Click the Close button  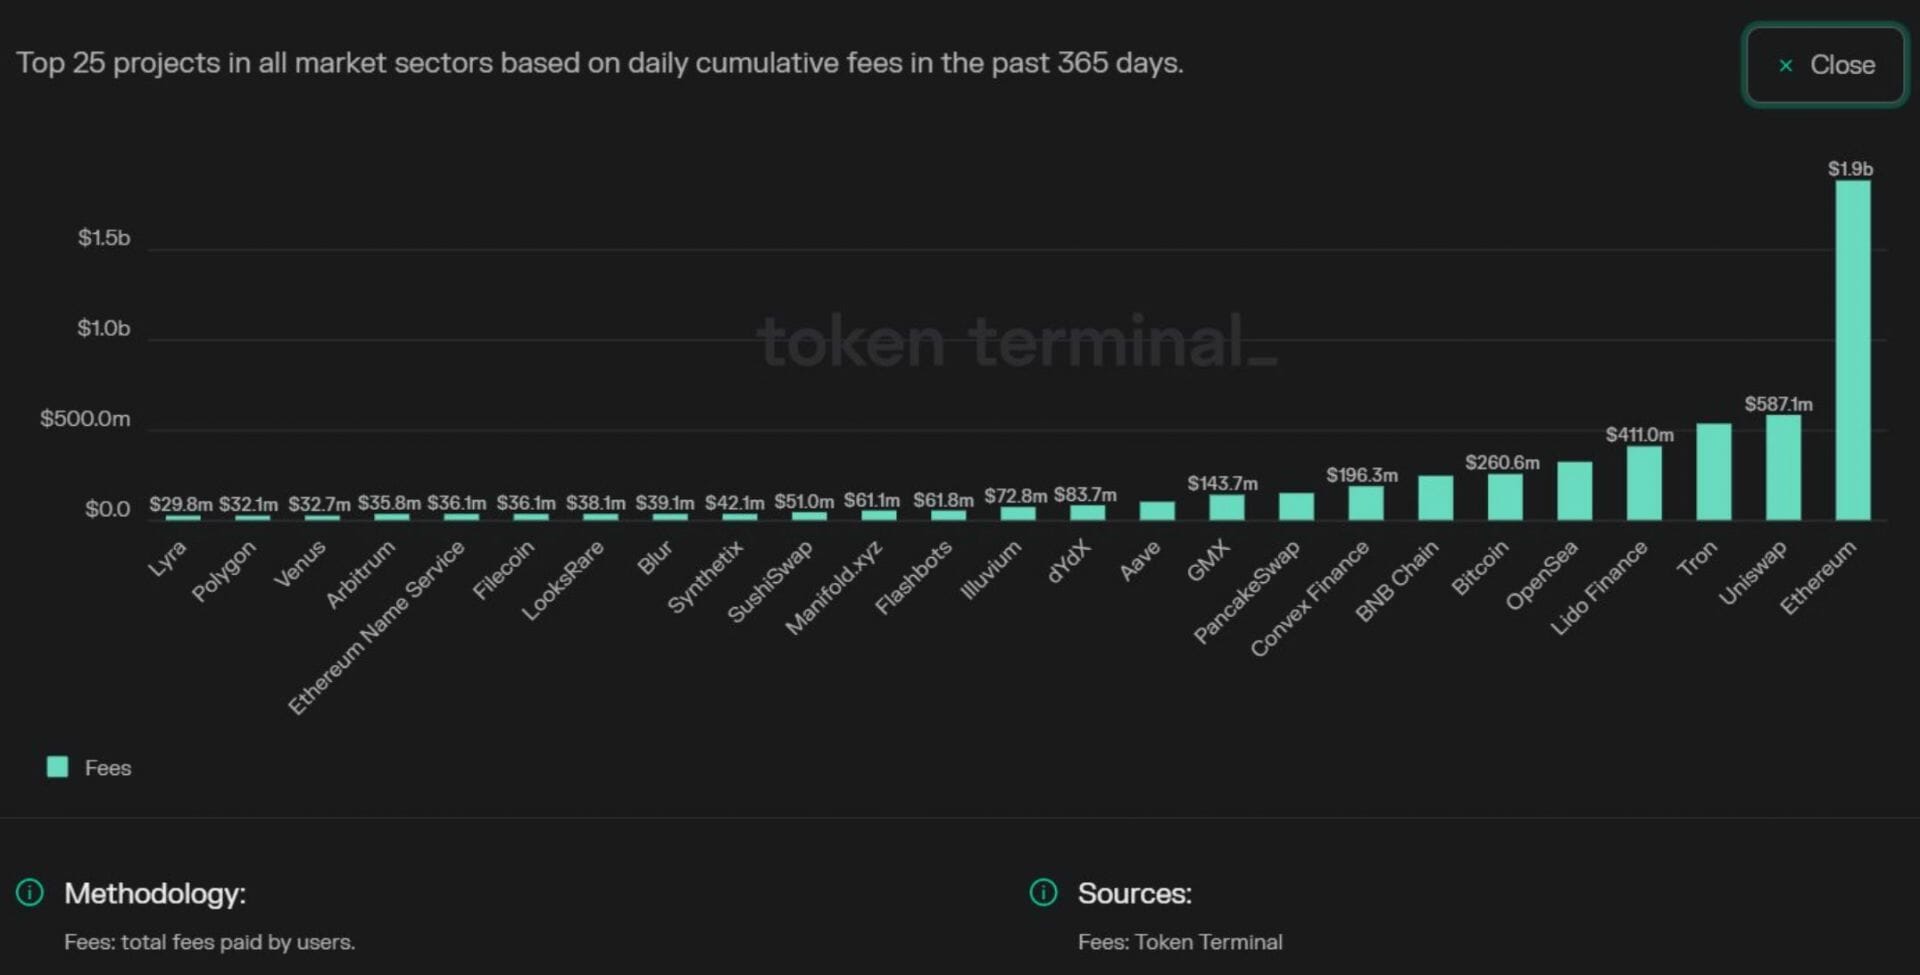pos(1825,65)
